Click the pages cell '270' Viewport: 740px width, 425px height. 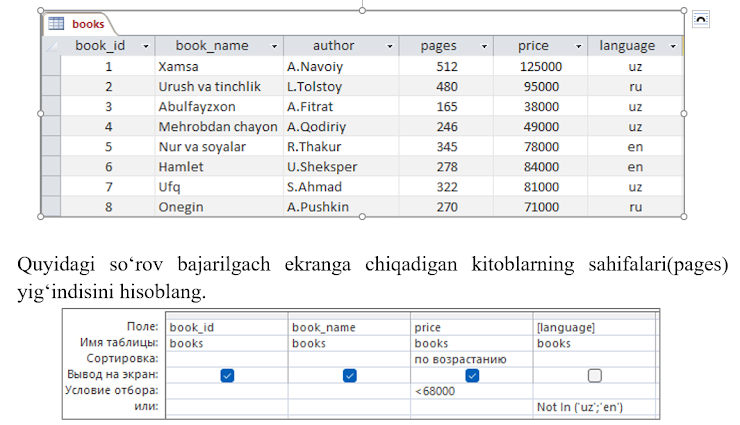446,207
